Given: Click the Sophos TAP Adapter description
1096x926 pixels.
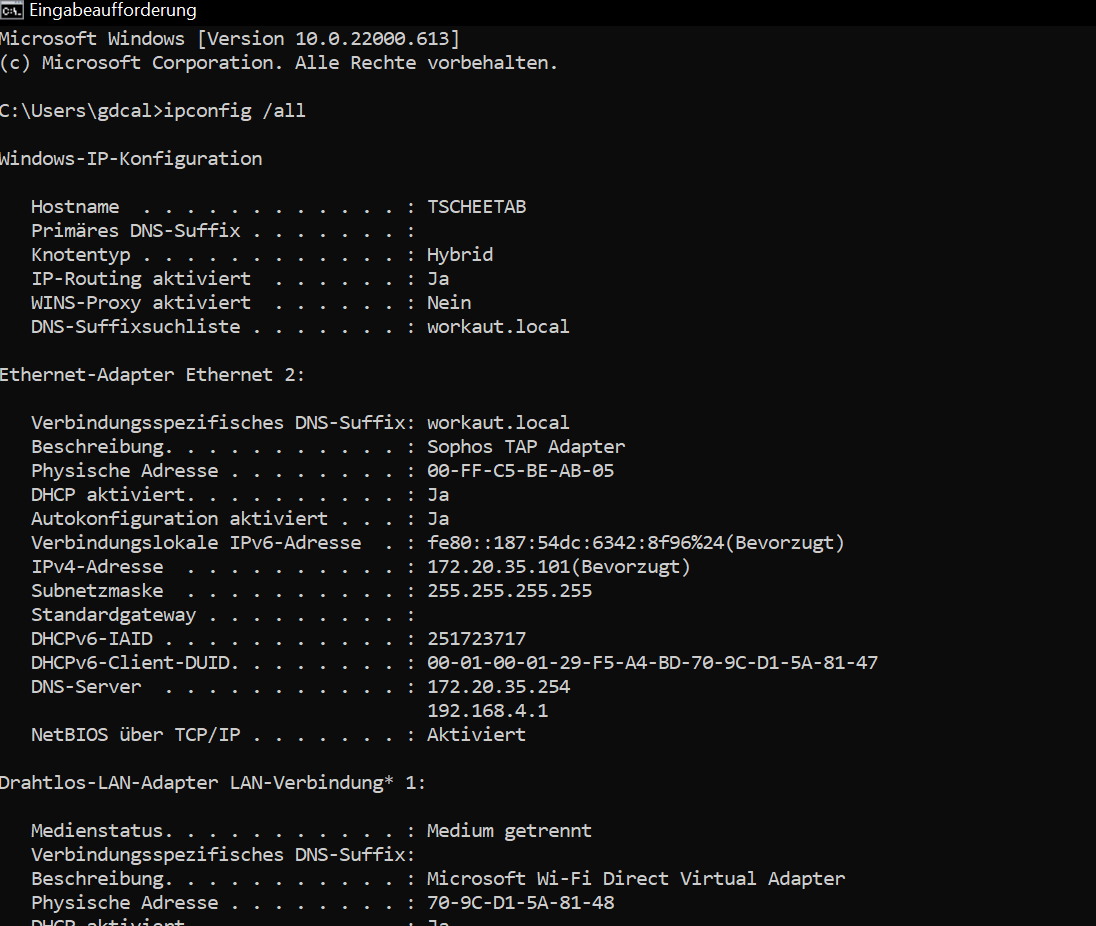Looking at the screenshot, I should coord(526,447).
